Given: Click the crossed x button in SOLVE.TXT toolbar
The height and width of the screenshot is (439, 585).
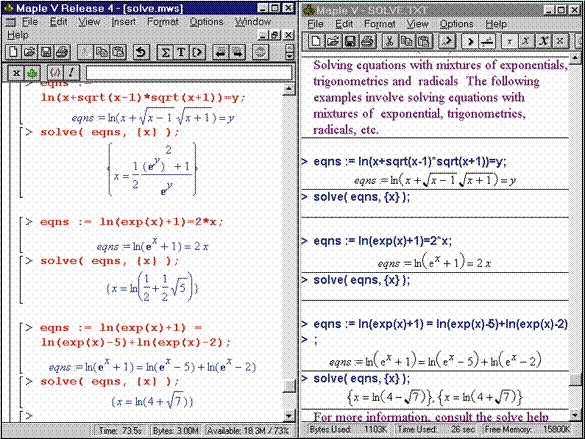Looking at the screenshot, I should point(560,41).
